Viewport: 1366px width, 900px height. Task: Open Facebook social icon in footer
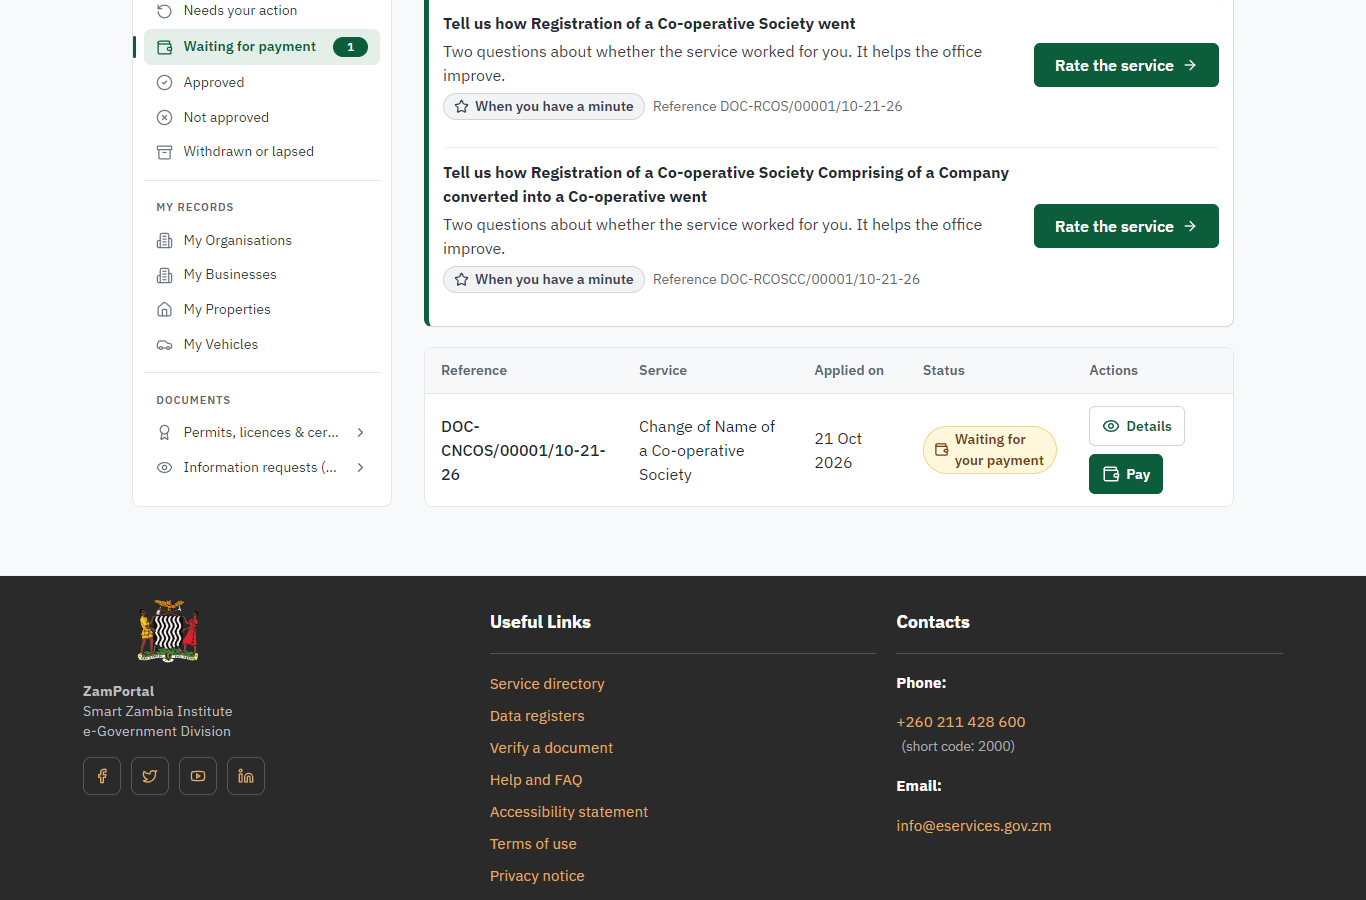coord(102,776)
